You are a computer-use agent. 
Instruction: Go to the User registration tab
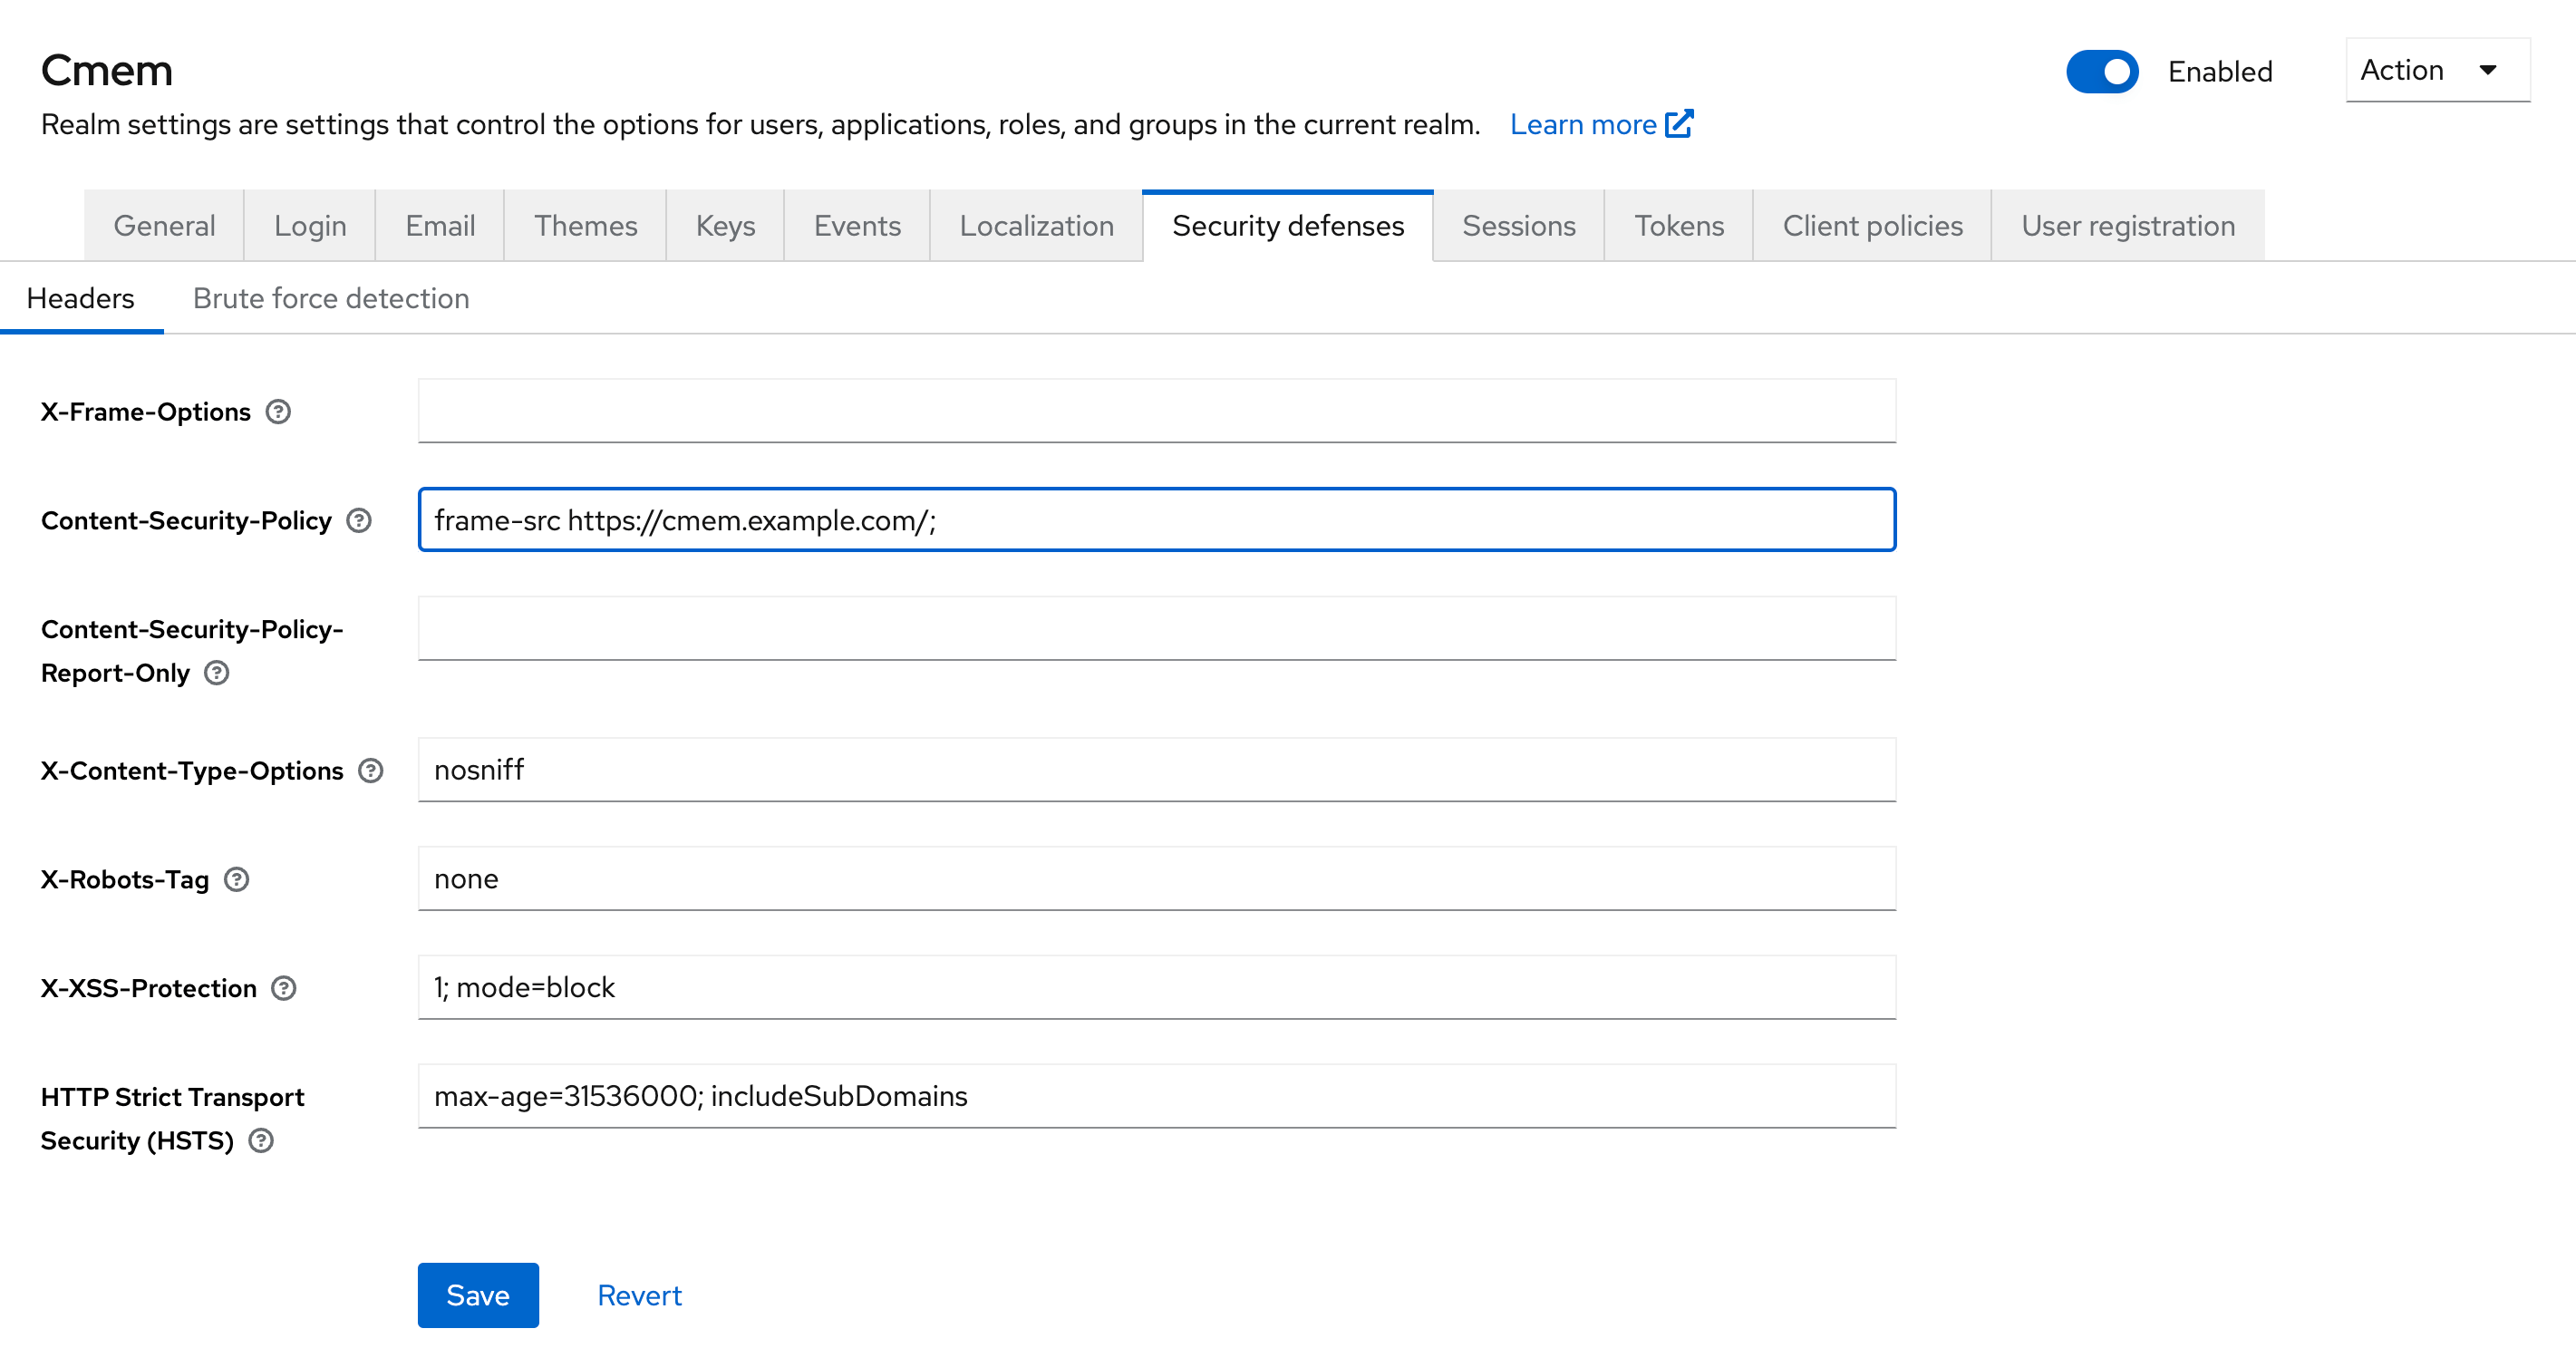pyautogui.click(x=2126, y=226)
